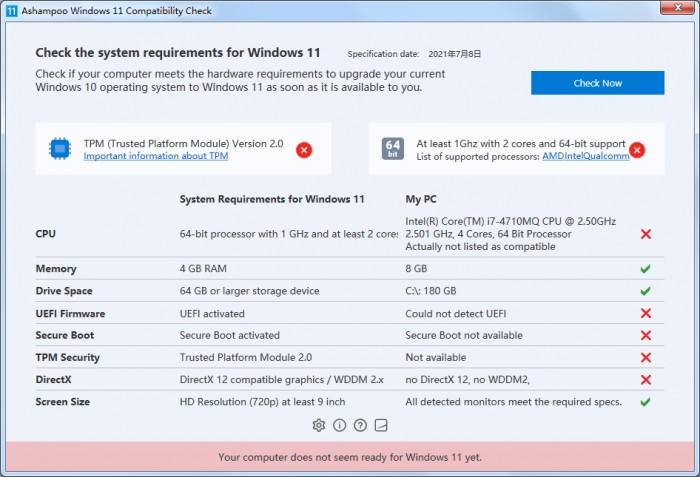Click 'Check the system requirements for Windows 11' heading

(178, 53)
